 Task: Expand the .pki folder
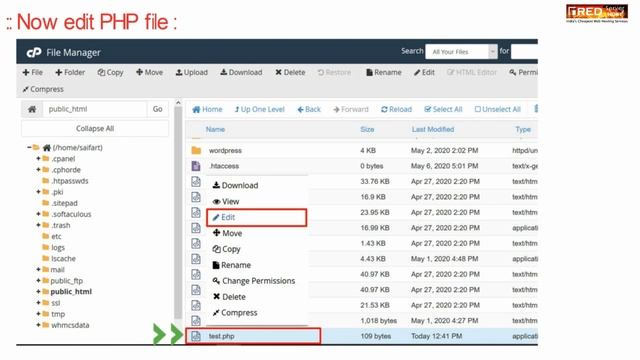click(38, 192)
